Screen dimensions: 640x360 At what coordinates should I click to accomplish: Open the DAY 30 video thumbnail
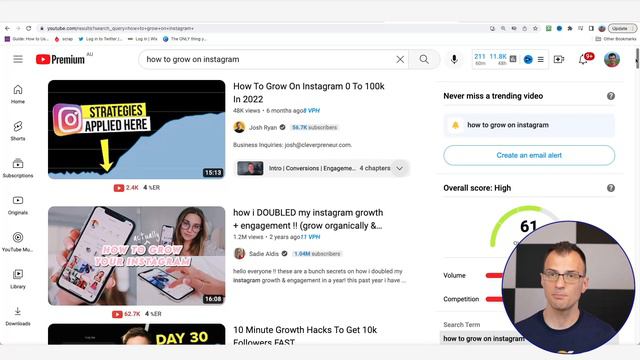pos(136,334)
